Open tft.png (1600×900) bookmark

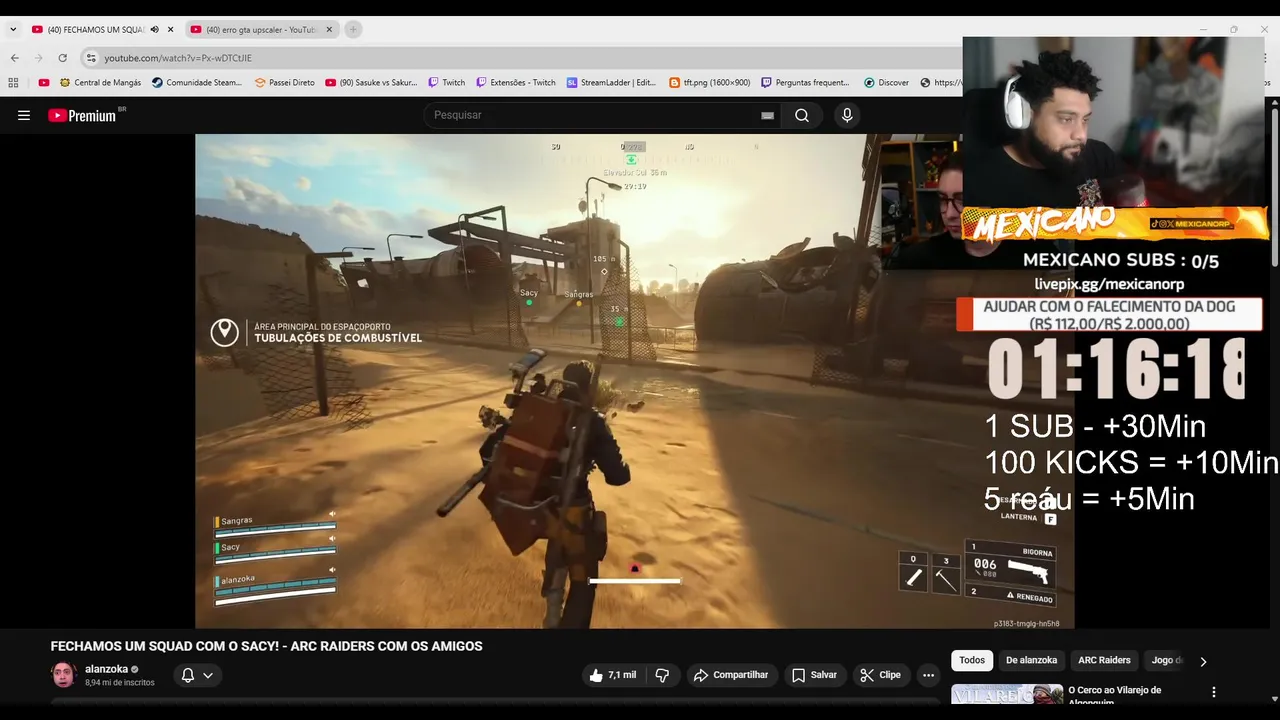tap(710, 83)
